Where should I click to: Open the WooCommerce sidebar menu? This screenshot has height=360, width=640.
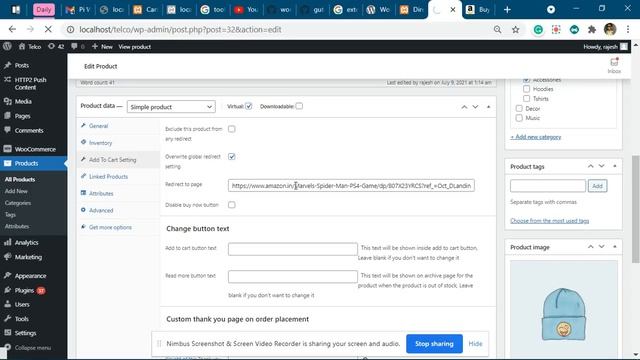(35, 149)
